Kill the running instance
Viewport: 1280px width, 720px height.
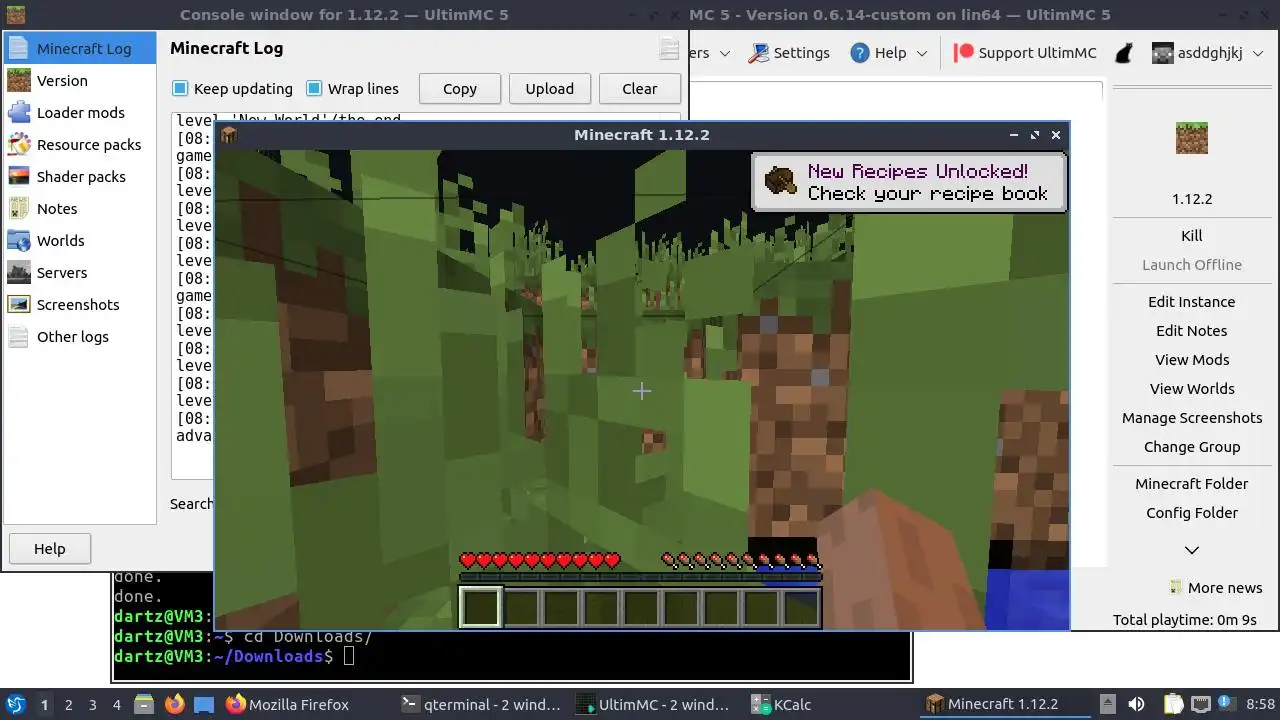click(1192, 236)
